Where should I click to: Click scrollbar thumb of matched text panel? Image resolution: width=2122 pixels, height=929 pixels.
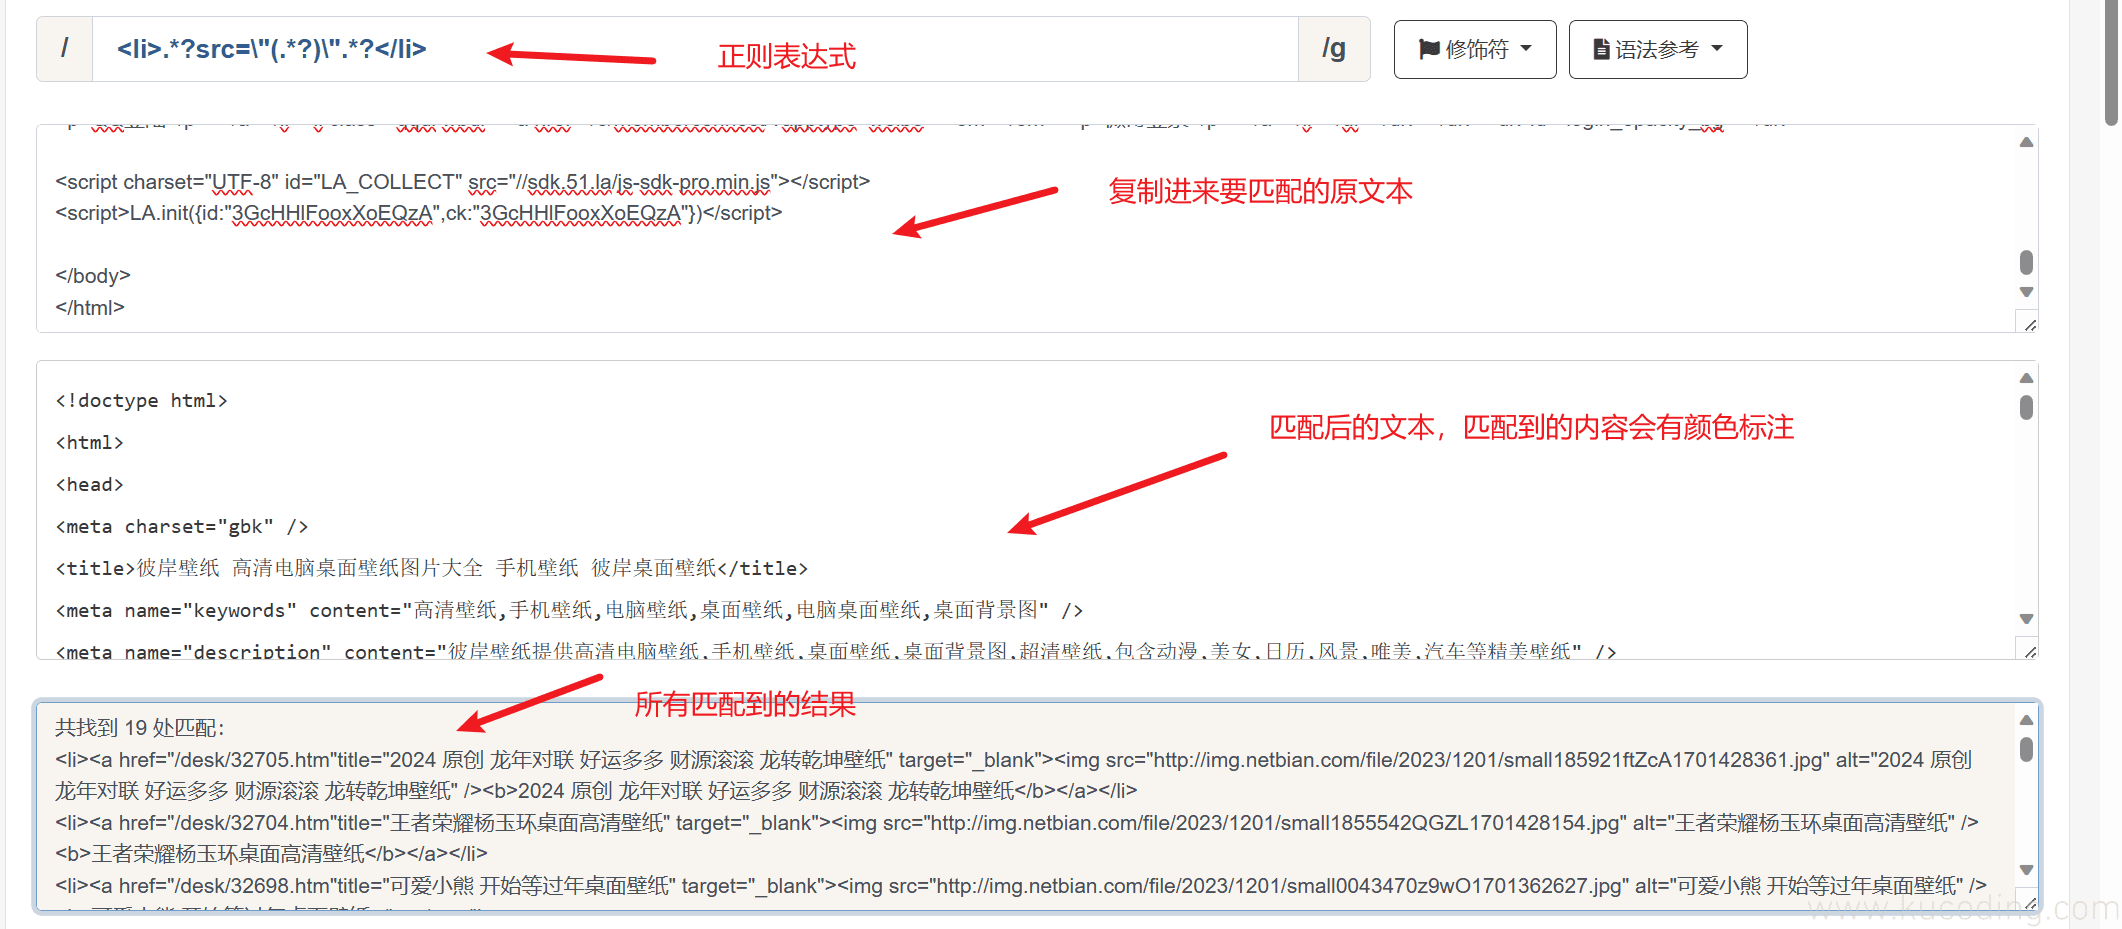(2026, 407)
